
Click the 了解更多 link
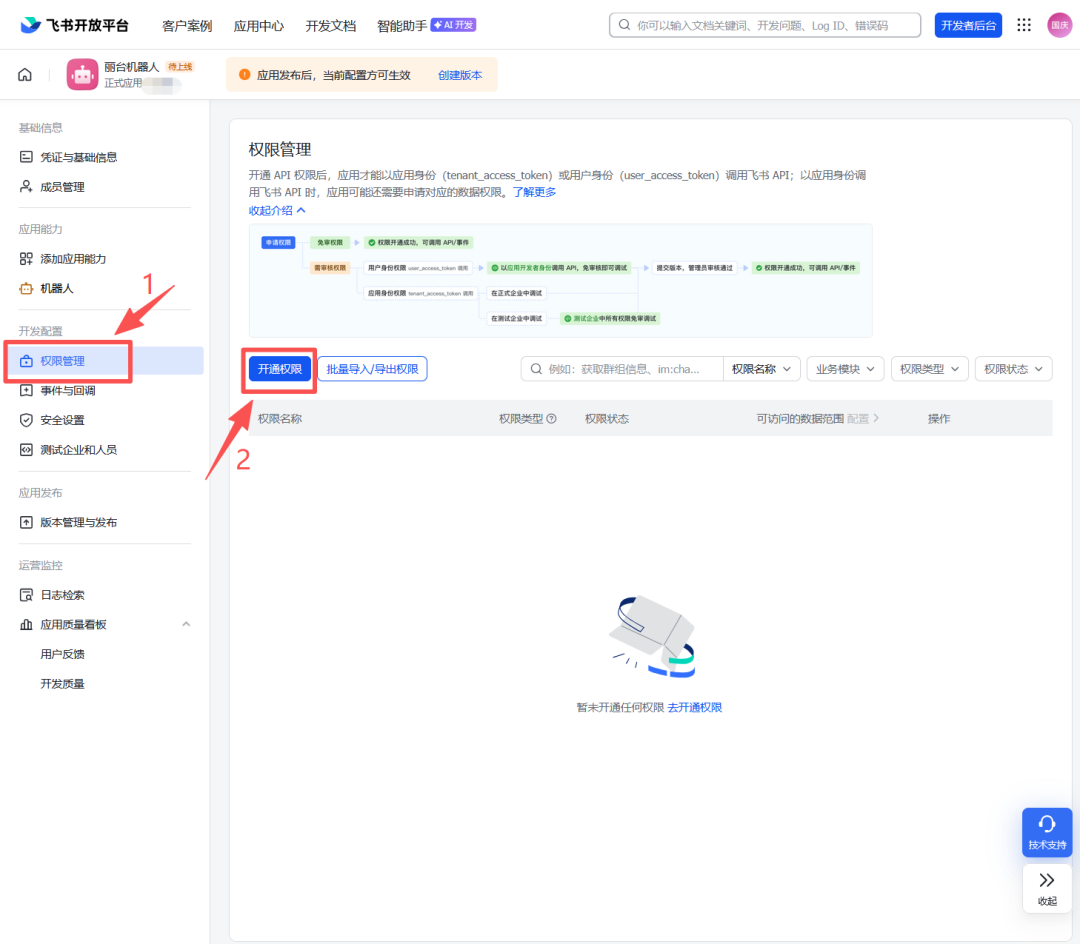[534, 192]
